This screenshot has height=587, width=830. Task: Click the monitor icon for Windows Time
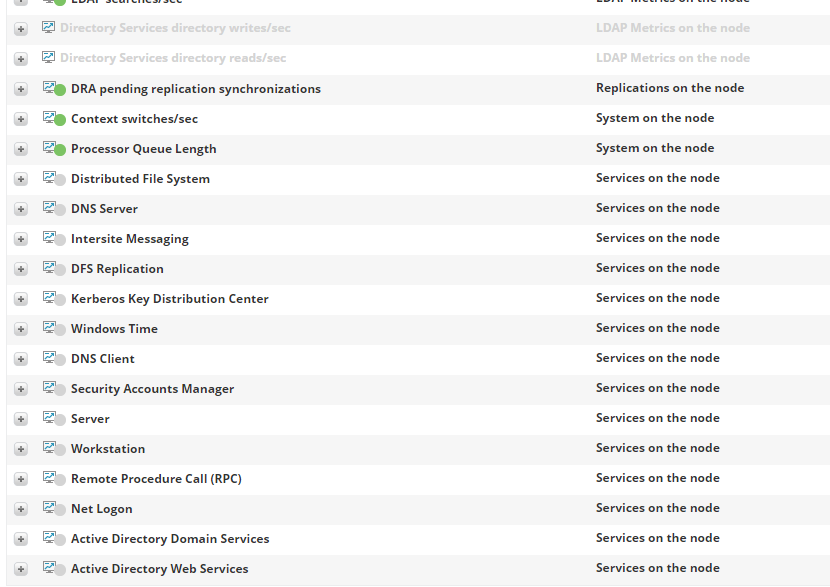click(x=54, y=329)
